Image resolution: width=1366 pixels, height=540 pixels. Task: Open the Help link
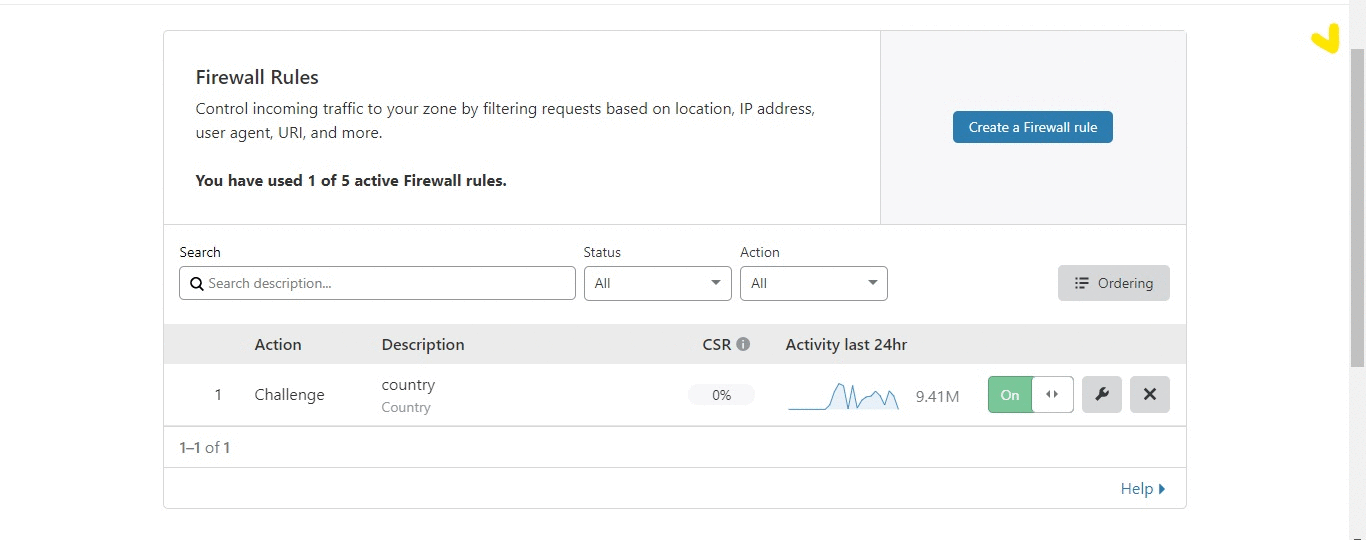coord(1136,489)
